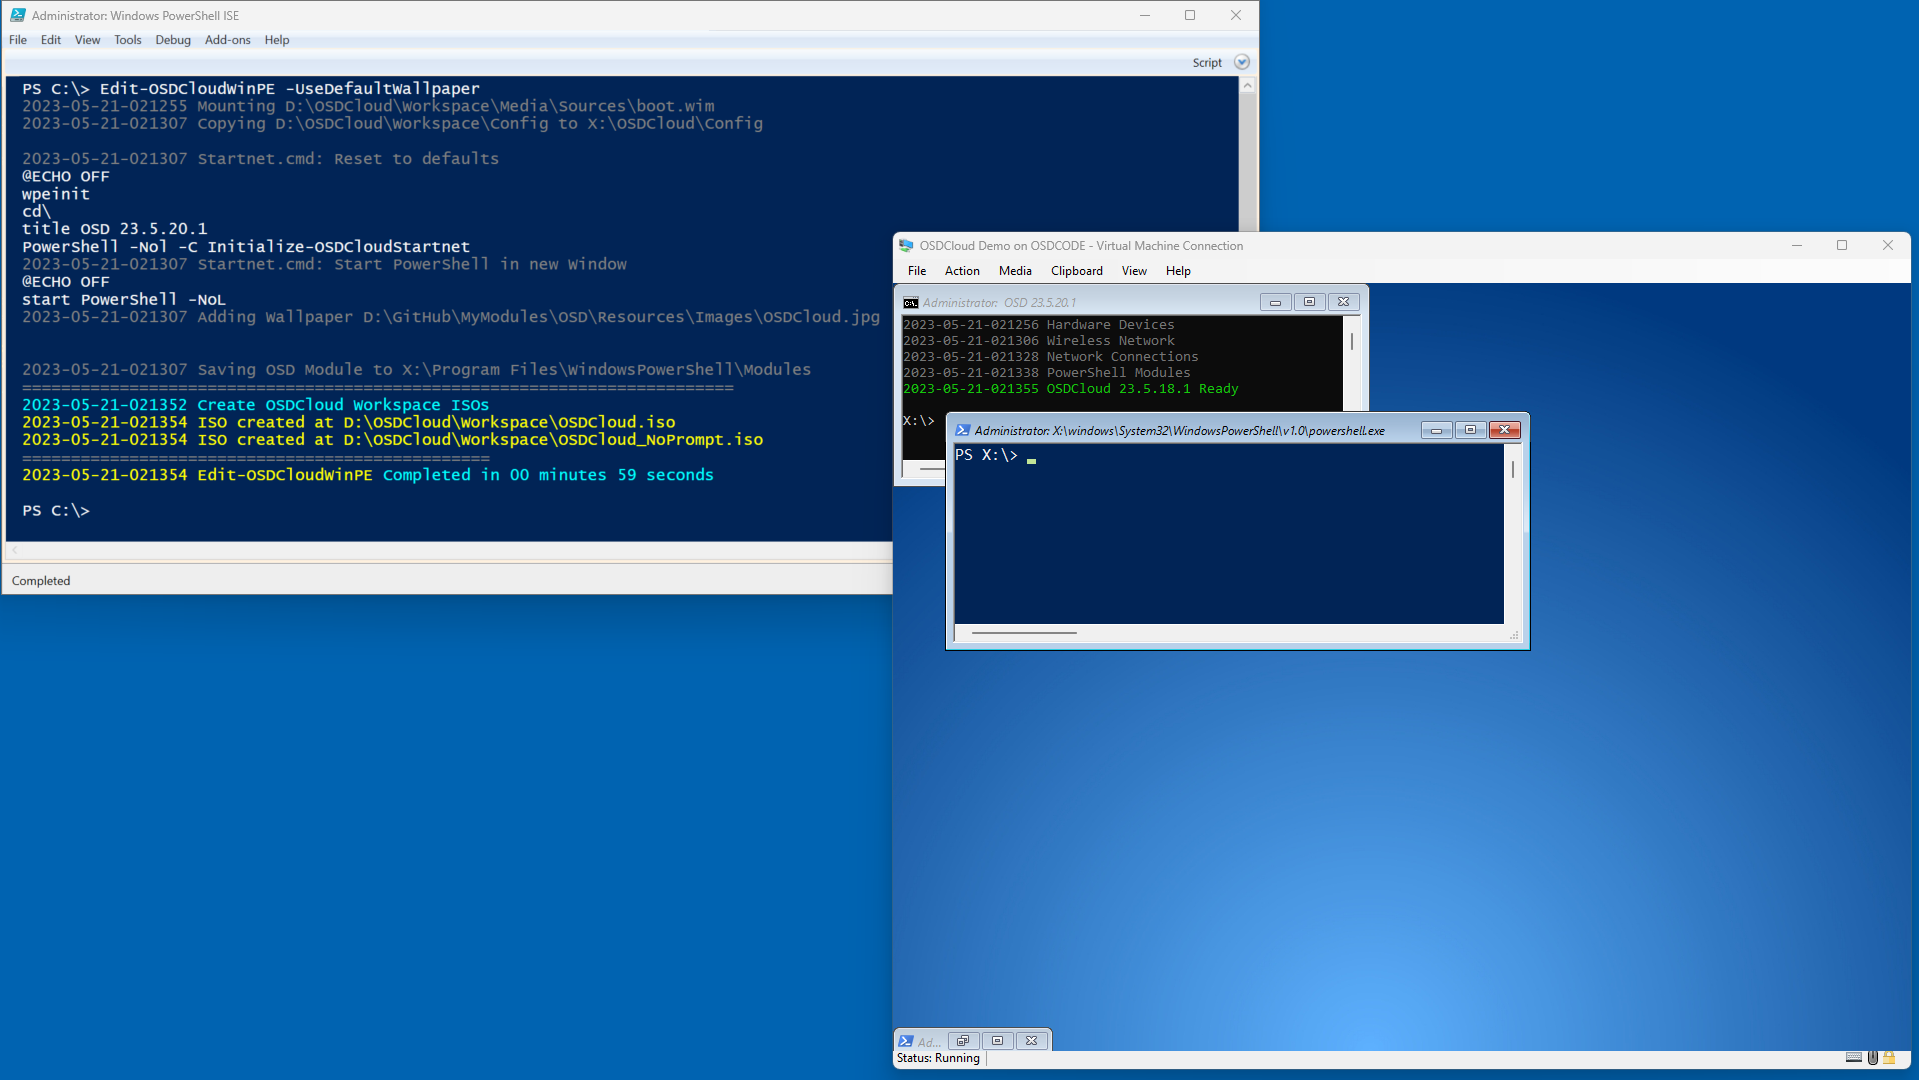
Task: Click the PS X:\> prompt in powershell.exe console
Action: pos(986,456)
